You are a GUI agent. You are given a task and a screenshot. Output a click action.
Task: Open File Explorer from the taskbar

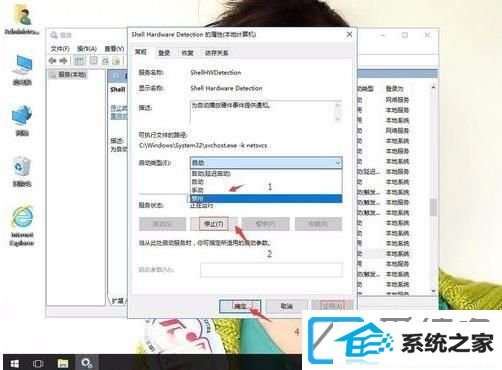[x=63, y=363]
